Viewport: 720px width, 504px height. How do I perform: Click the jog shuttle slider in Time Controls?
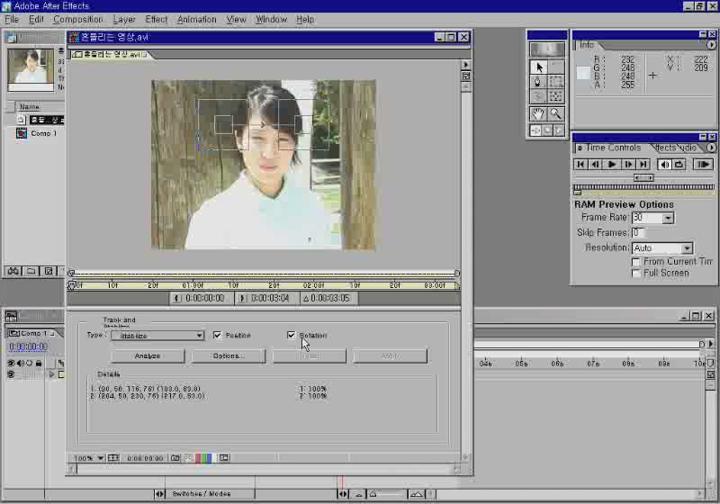point(643,178)
